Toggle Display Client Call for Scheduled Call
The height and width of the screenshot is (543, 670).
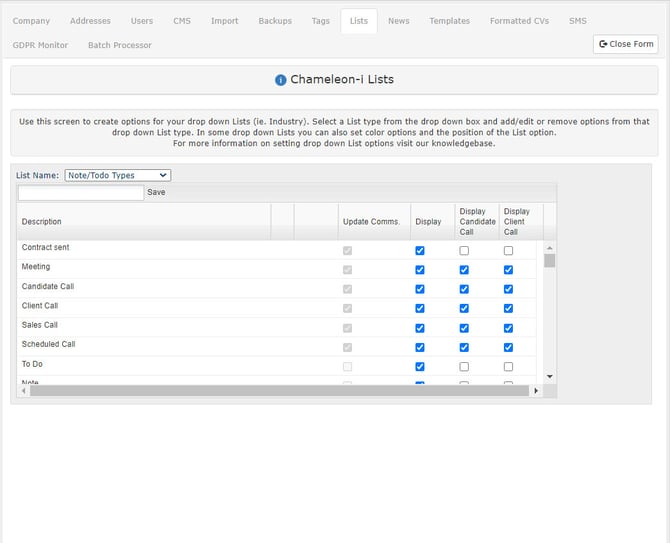click(x=508, y=347)
